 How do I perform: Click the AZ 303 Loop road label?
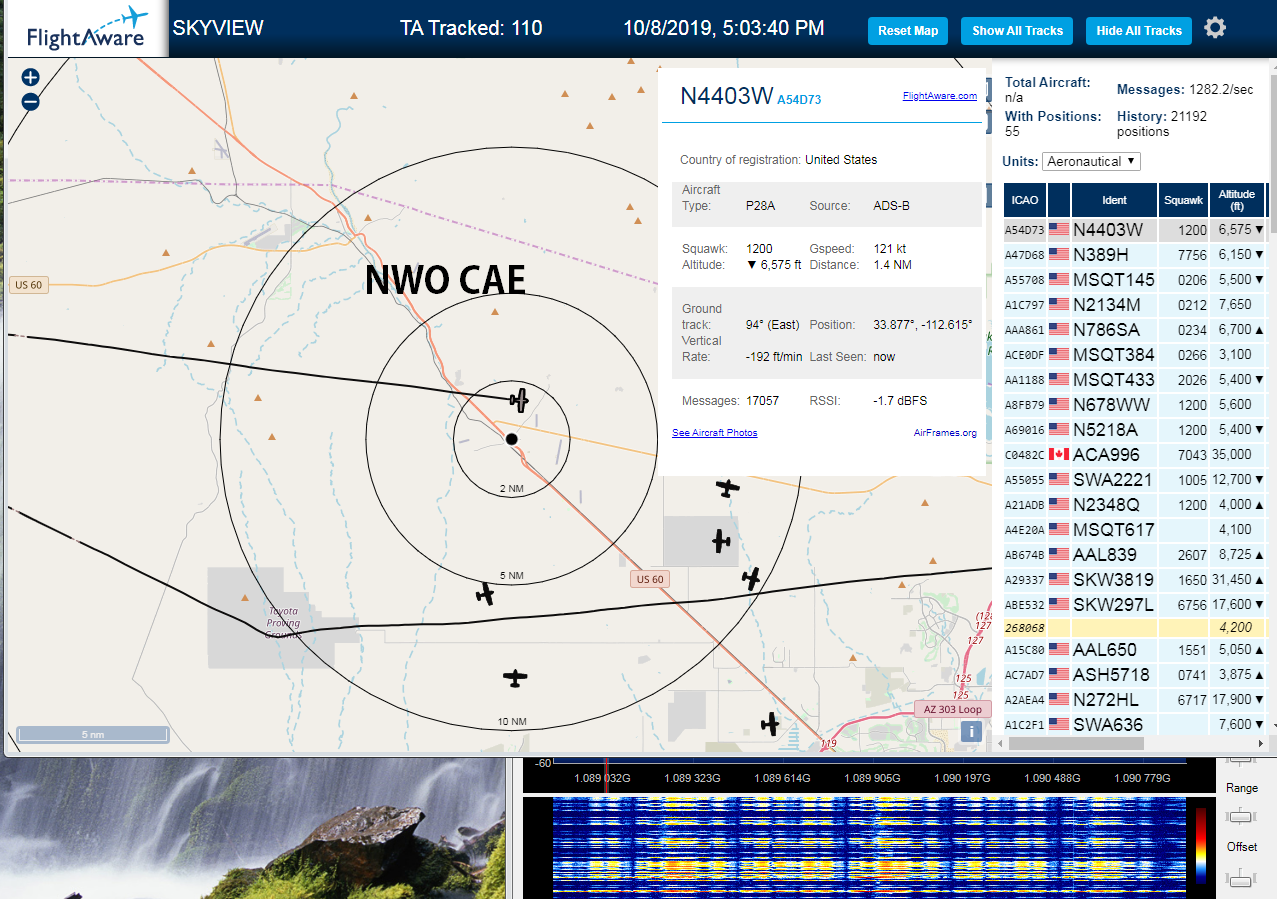click(952, 709)
